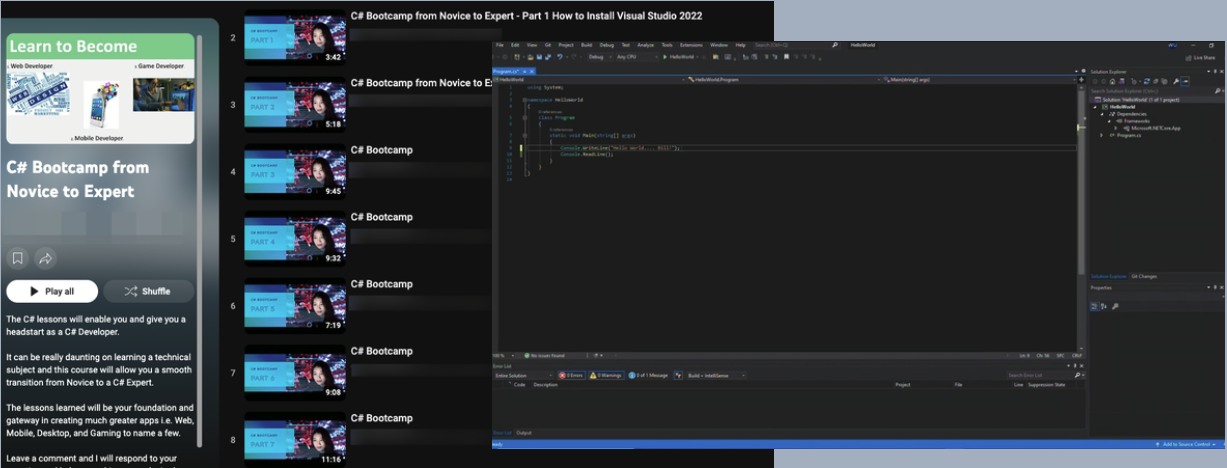Click the Property Pages wrench in Properties panel
The image size is (1227, 468).
(1115, 306)
